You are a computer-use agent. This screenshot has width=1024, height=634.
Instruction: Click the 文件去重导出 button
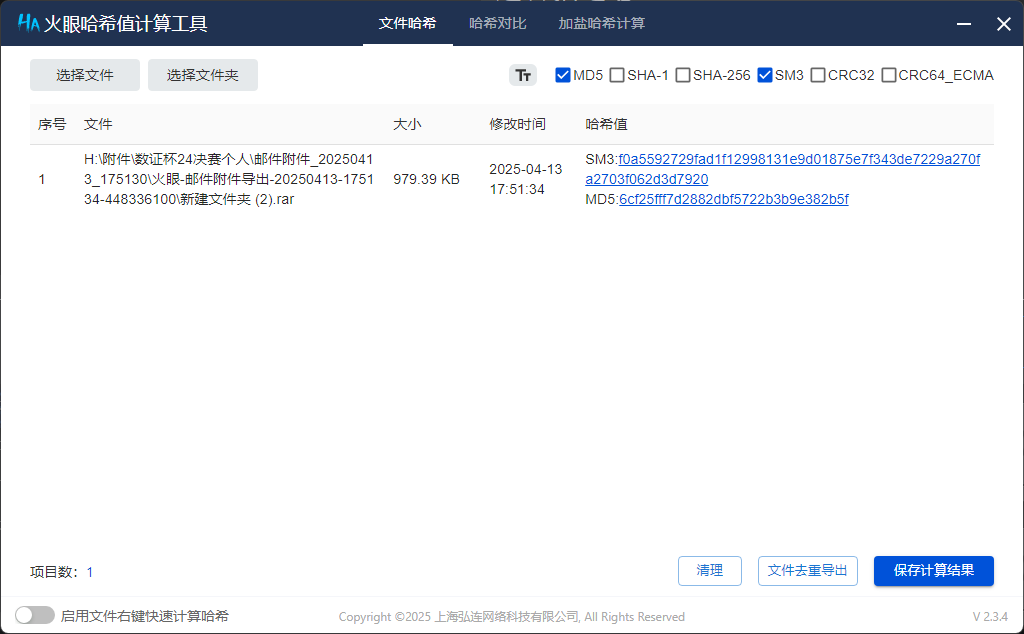coord(810,571)
